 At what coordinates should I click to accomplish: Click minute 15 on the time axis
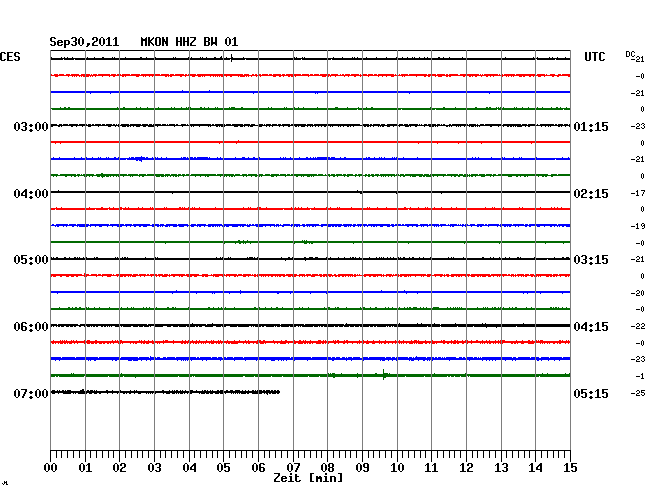(x=570, y=468)
